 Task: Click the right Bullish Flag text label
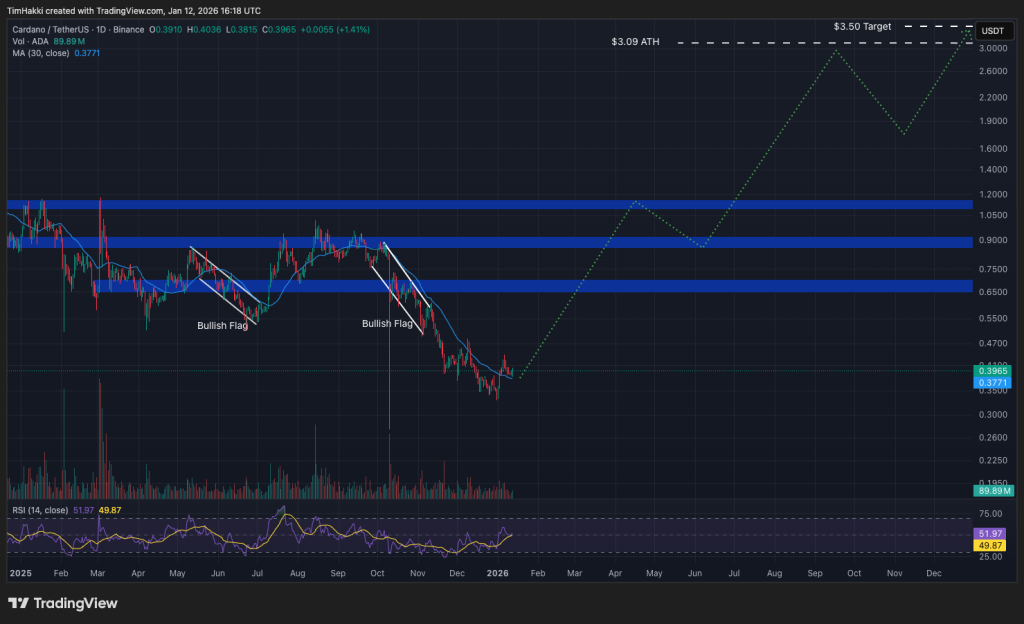(387, 323)
